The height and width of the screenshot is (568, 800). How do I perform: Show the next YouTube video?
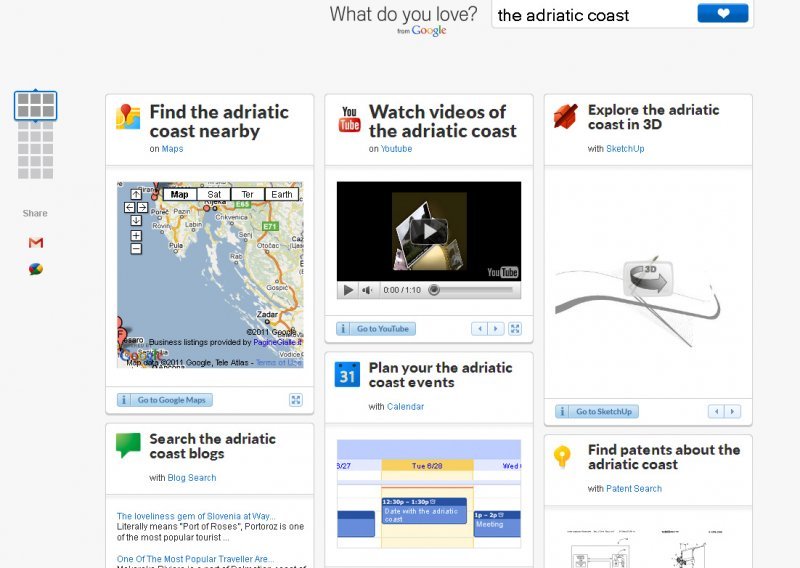tap(496, 329)
